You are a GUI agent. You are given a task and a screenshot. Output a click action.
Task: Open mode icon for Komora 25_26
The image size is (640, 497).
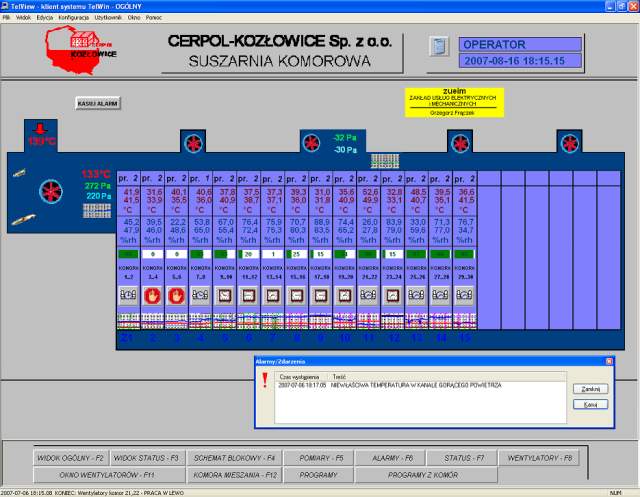[416, 295]
